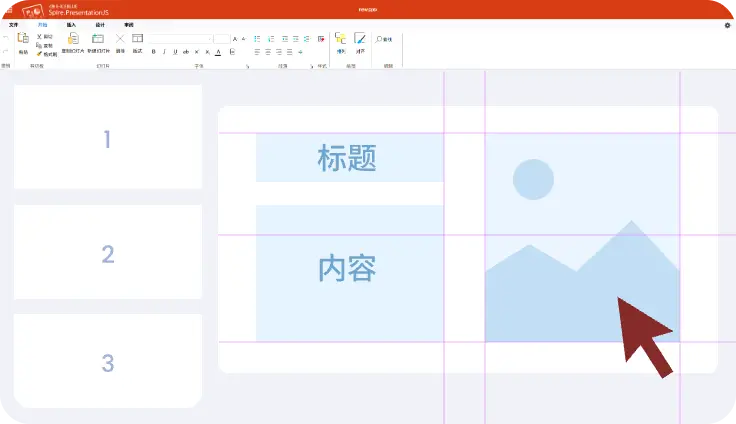Click the app grid icon at top left
736x424 pixels.
tap(9, 10)
